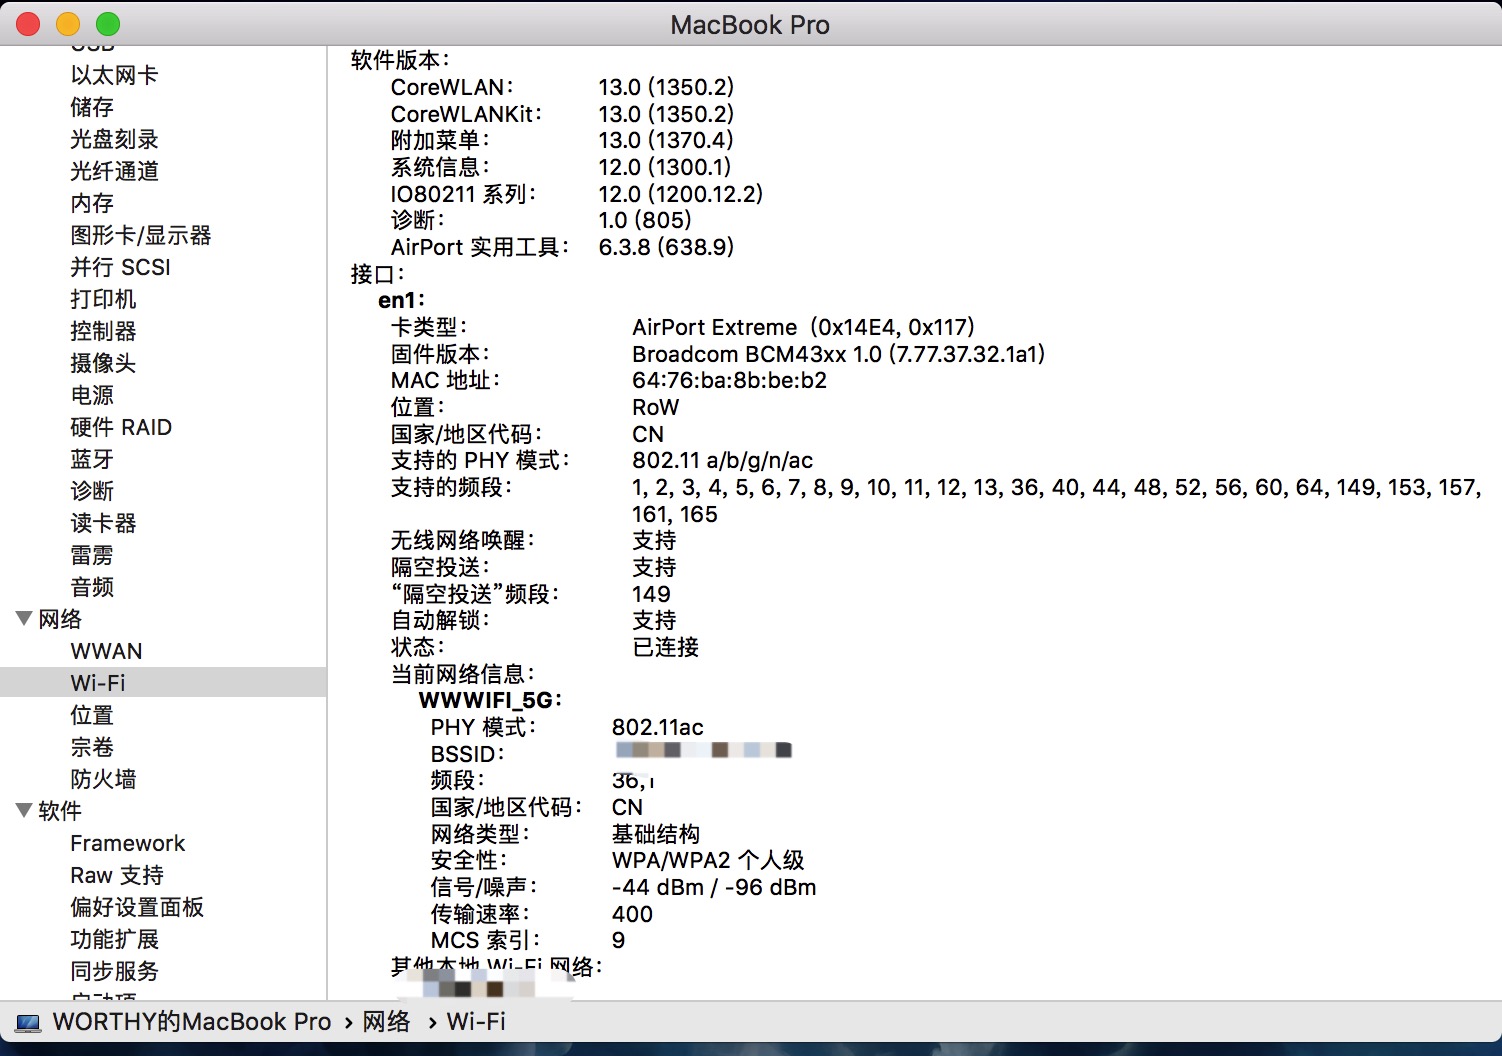Select 以太网卡 in the sidebar
This screenshot has width=1502, height=1056.
click(x=114, y=75)
